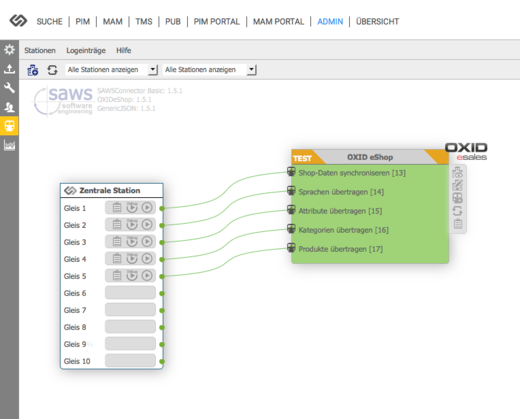Click the 'Gleis 9' track label
The width and height of the screenshot is (520, 419).
[x=75, y=344]
